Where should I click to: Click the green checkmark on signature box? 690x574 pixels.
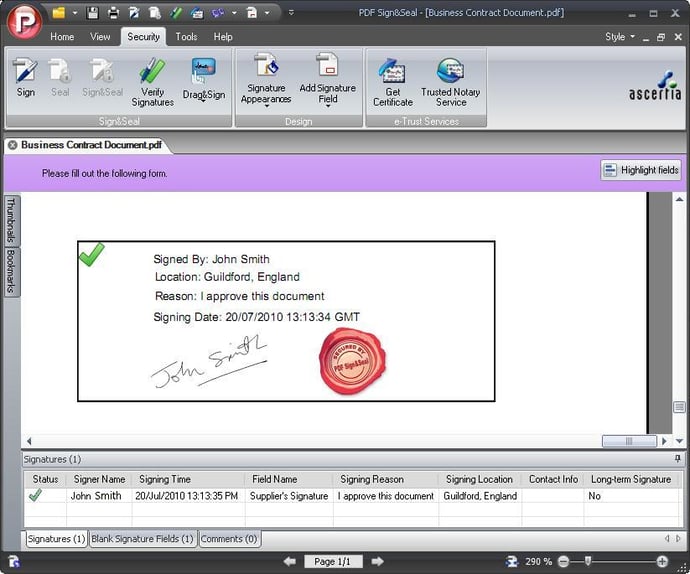[x=92, y=254]
